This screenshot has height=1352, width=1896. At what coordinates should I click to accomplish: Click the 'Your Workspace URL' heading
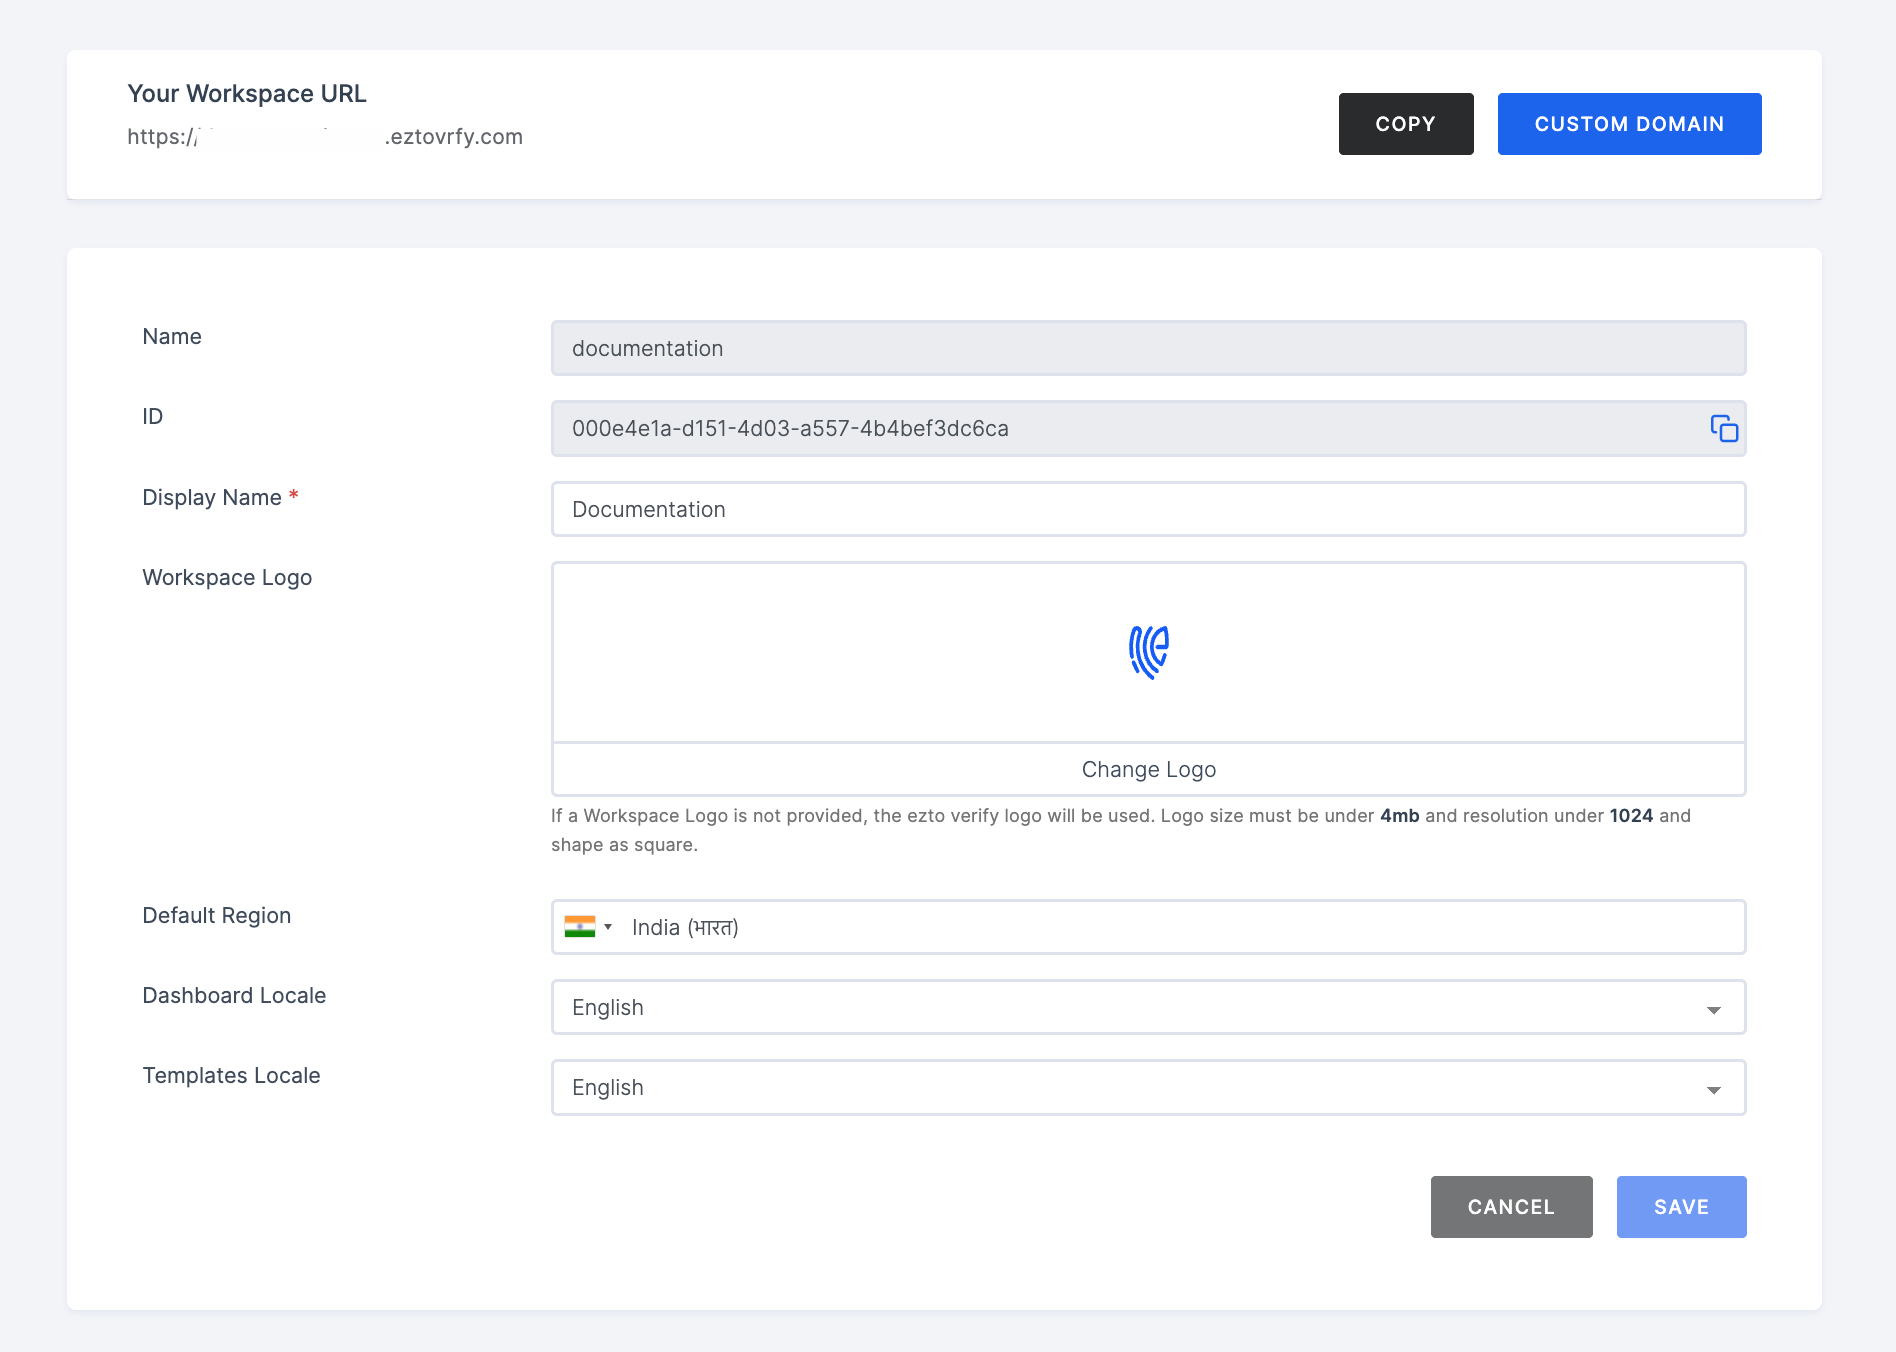tap(247, 94)
